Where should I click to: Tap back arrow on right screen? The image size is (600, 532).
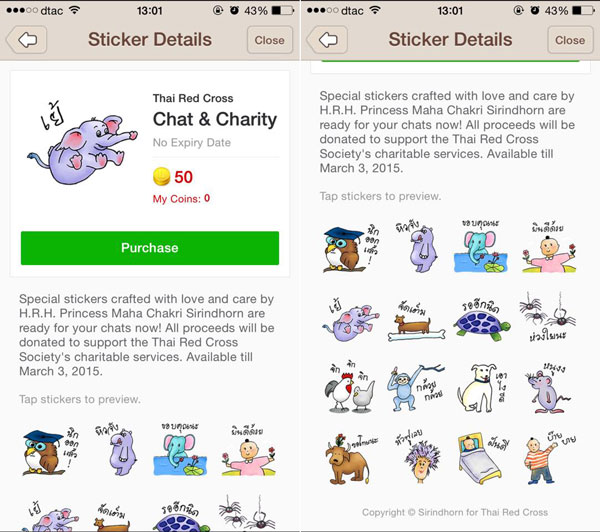point(327,40)
